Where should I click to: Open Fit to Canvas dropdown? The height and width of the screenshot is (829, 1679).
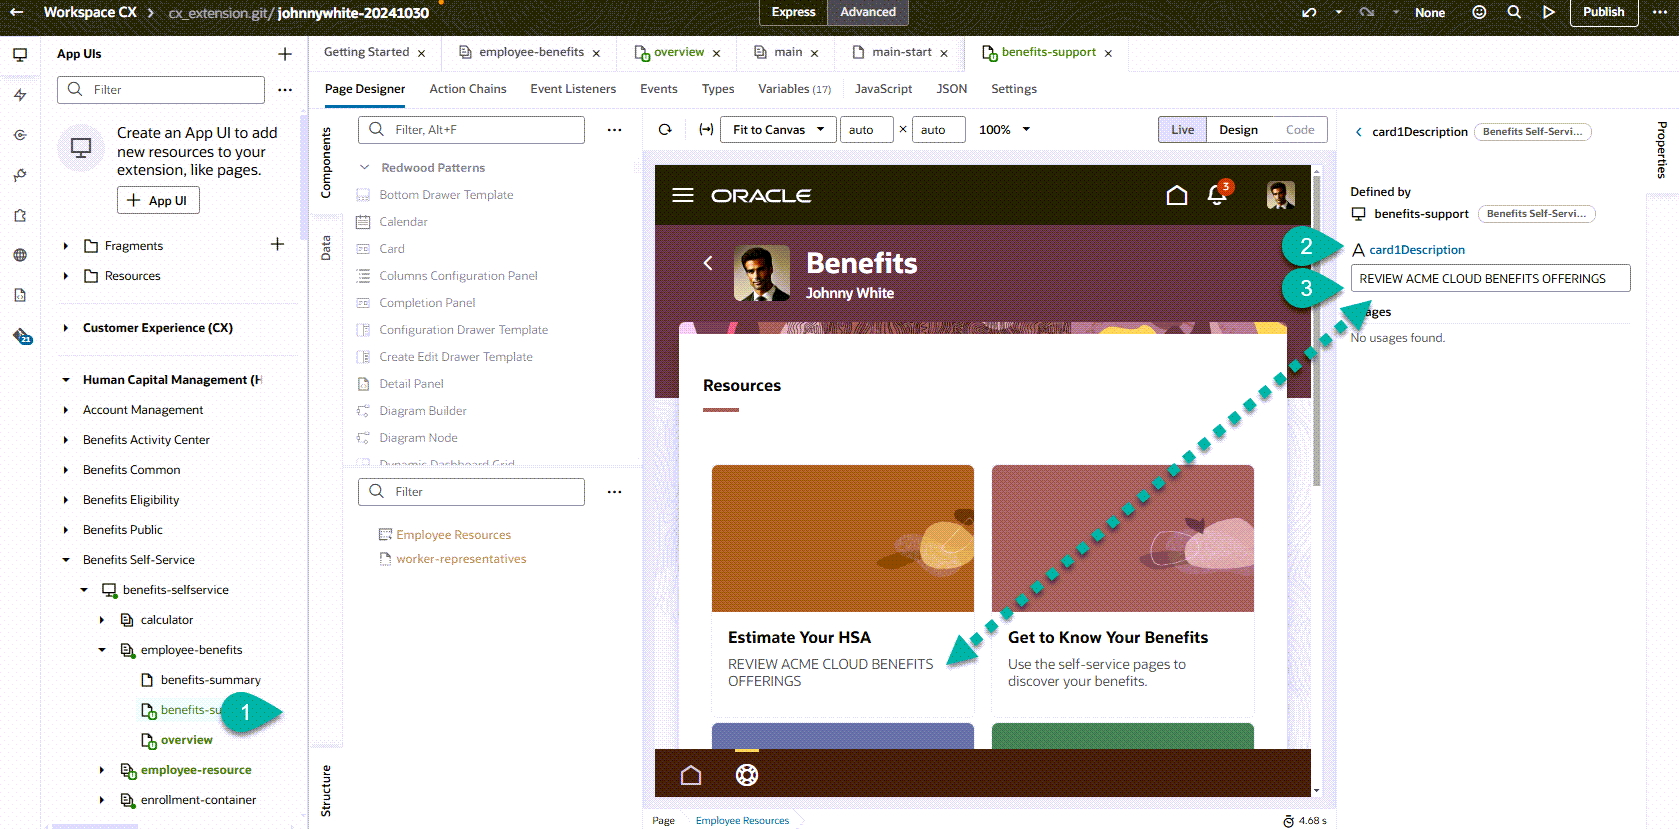[x=780, y=130]
